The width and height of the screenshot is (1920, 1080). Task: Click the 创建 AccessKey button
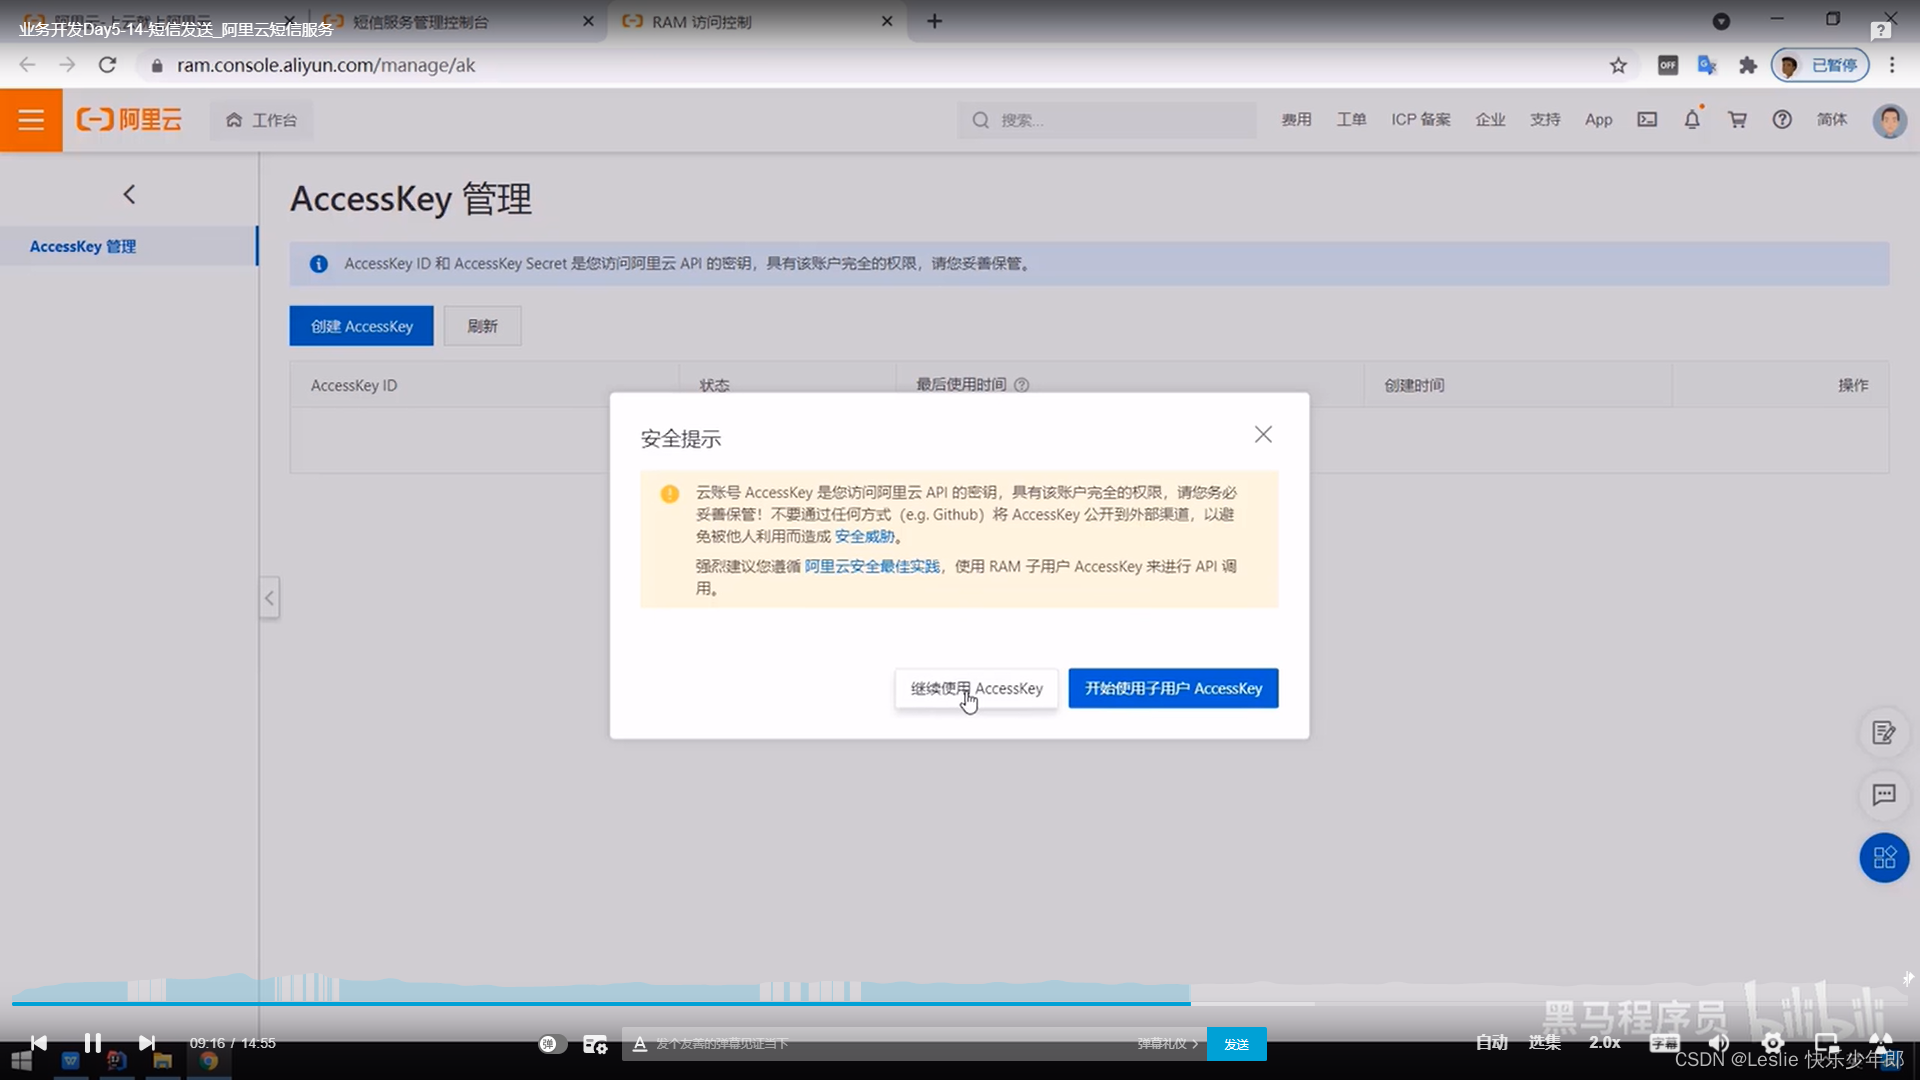[x=361, y=326]
